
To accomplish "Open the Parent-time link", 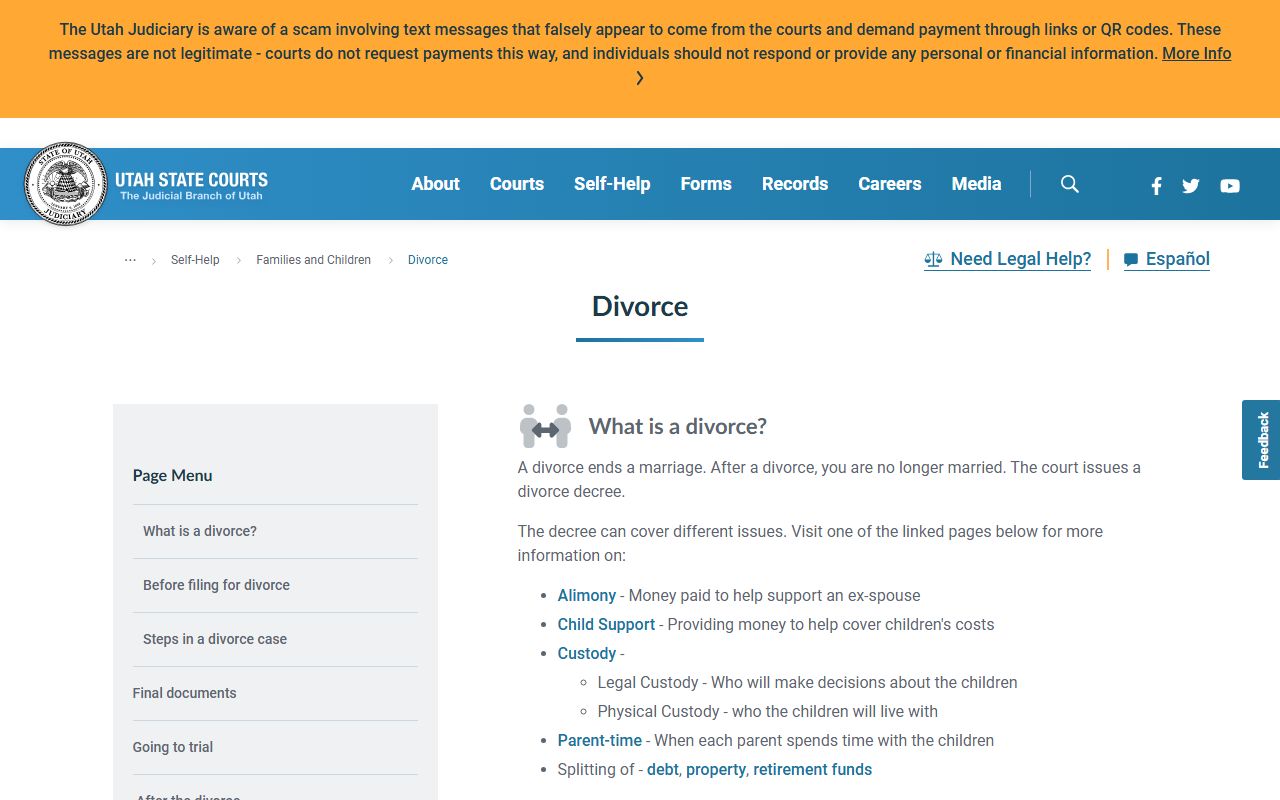I will pos(600,740).
